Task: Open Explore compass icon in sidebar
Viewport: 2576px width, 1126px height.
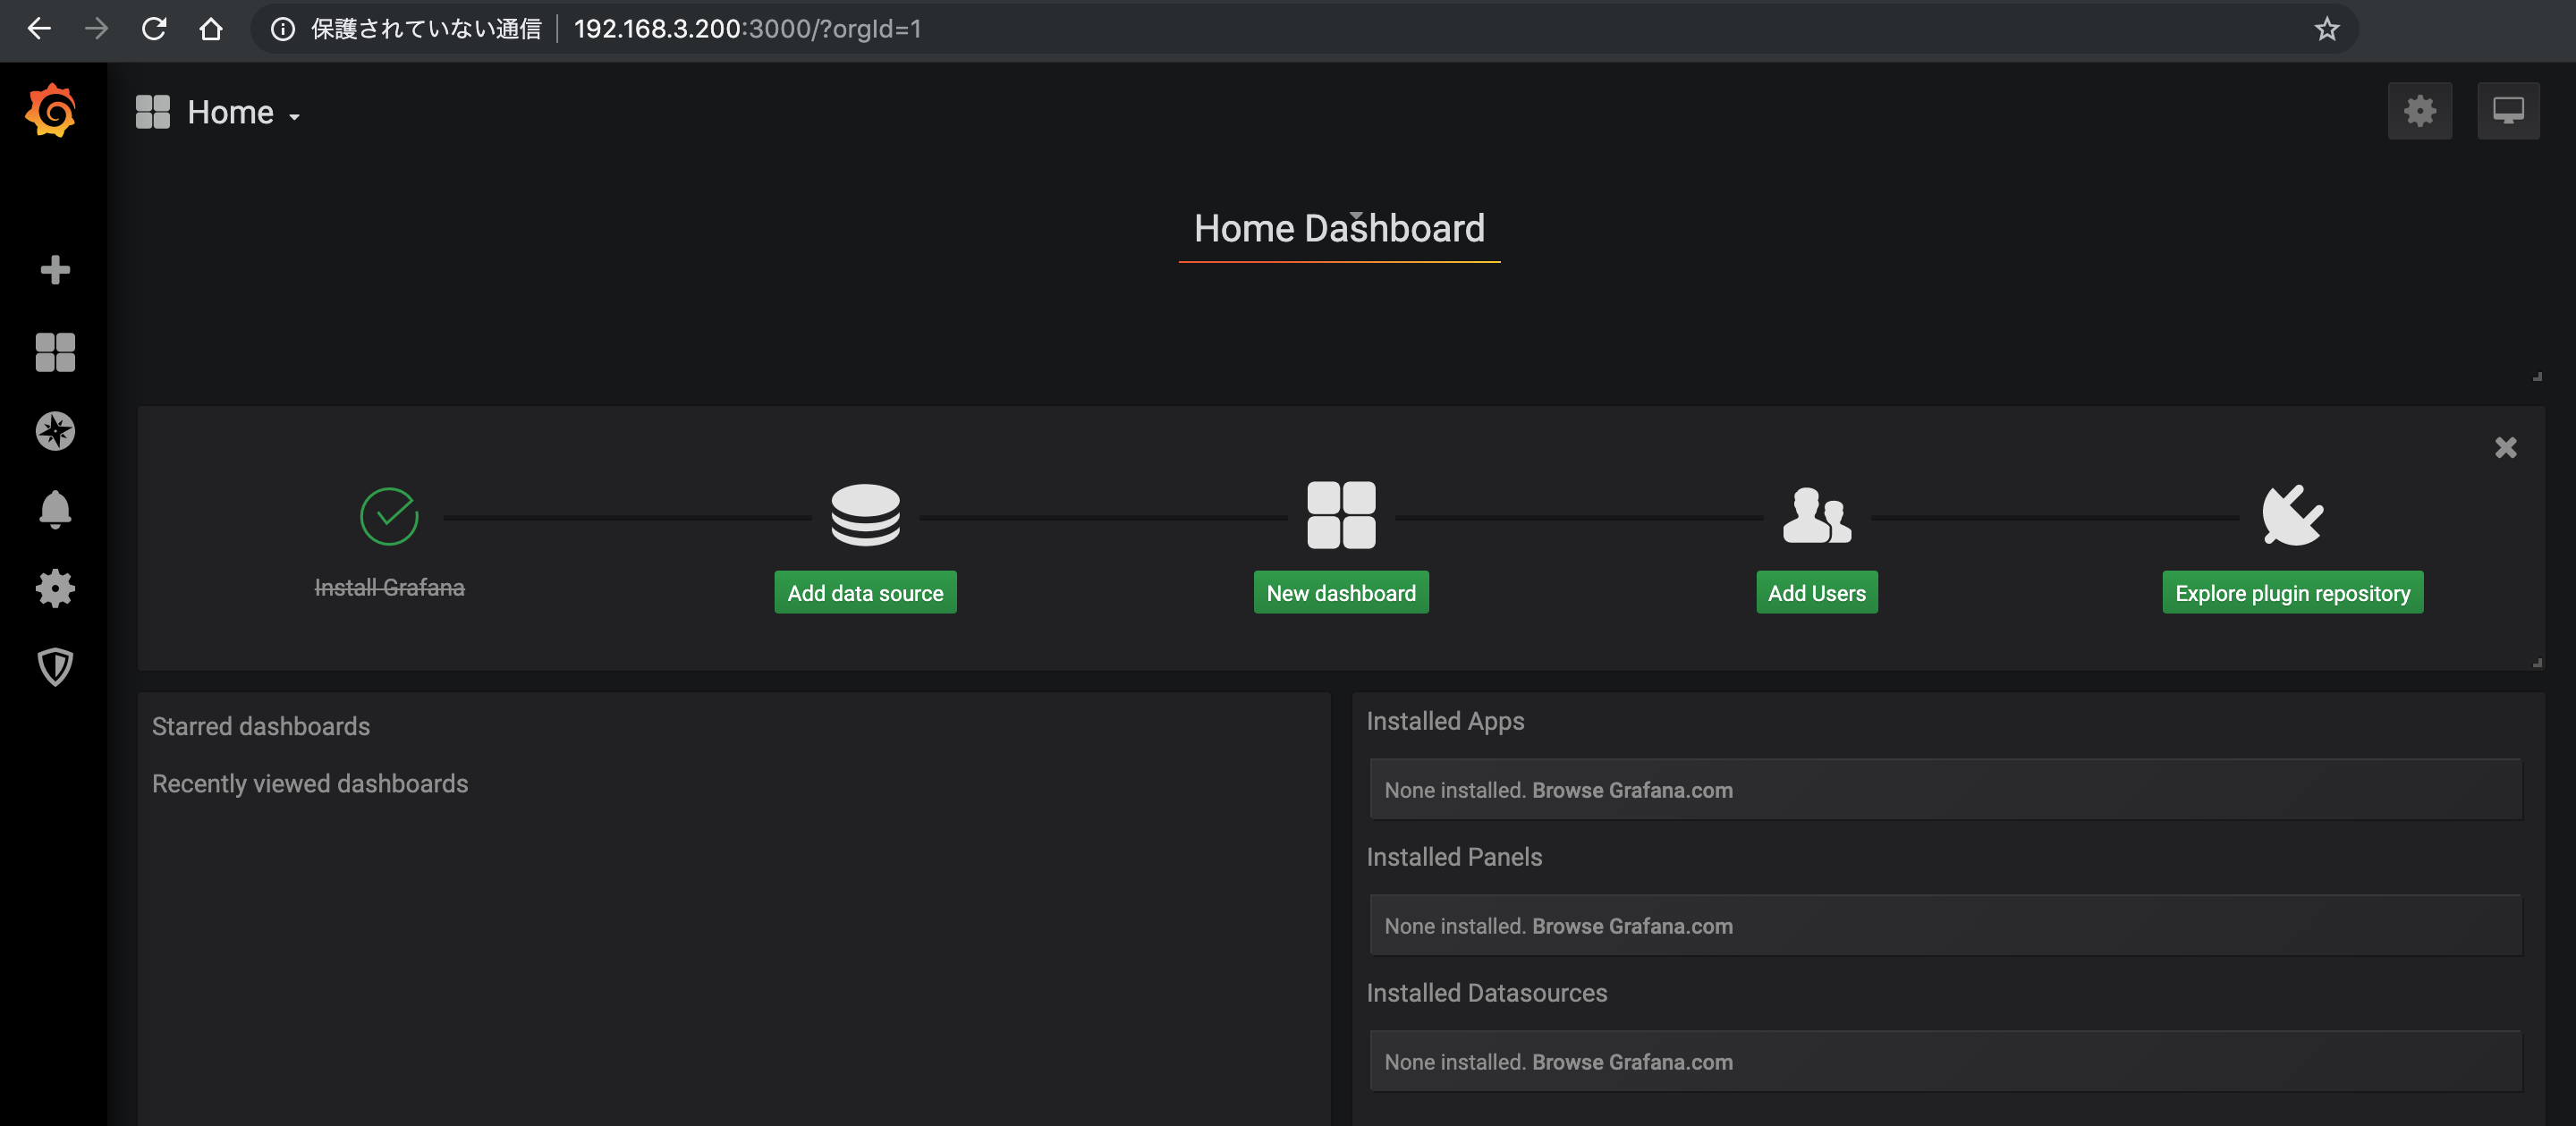Action: click(55, 431)
